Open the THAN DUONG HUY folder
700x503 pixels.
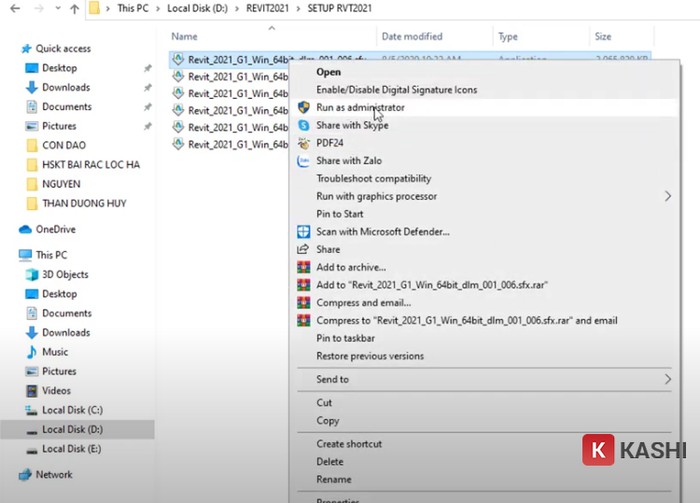pyautogui.click(x=84, y=204)
